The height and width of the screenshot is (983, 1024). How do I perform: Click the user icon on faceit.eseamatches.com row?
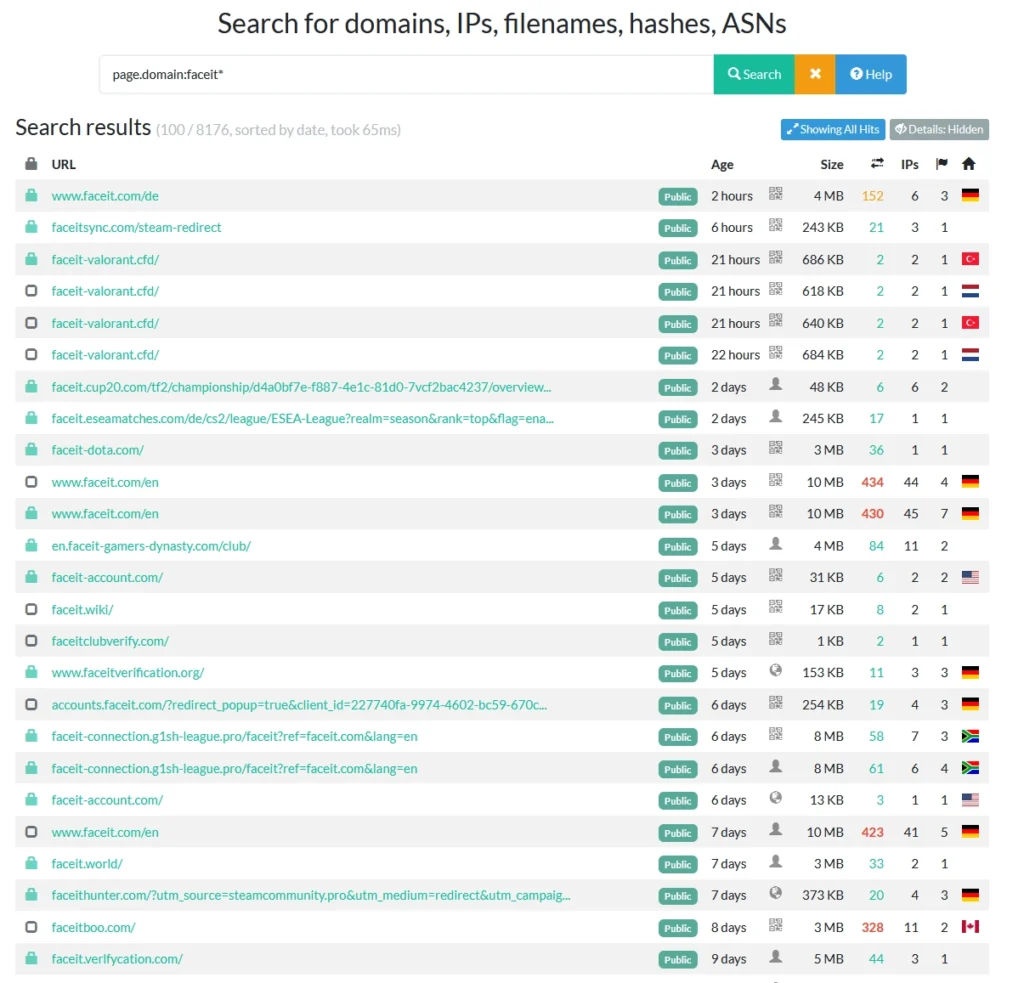(775, 416)
